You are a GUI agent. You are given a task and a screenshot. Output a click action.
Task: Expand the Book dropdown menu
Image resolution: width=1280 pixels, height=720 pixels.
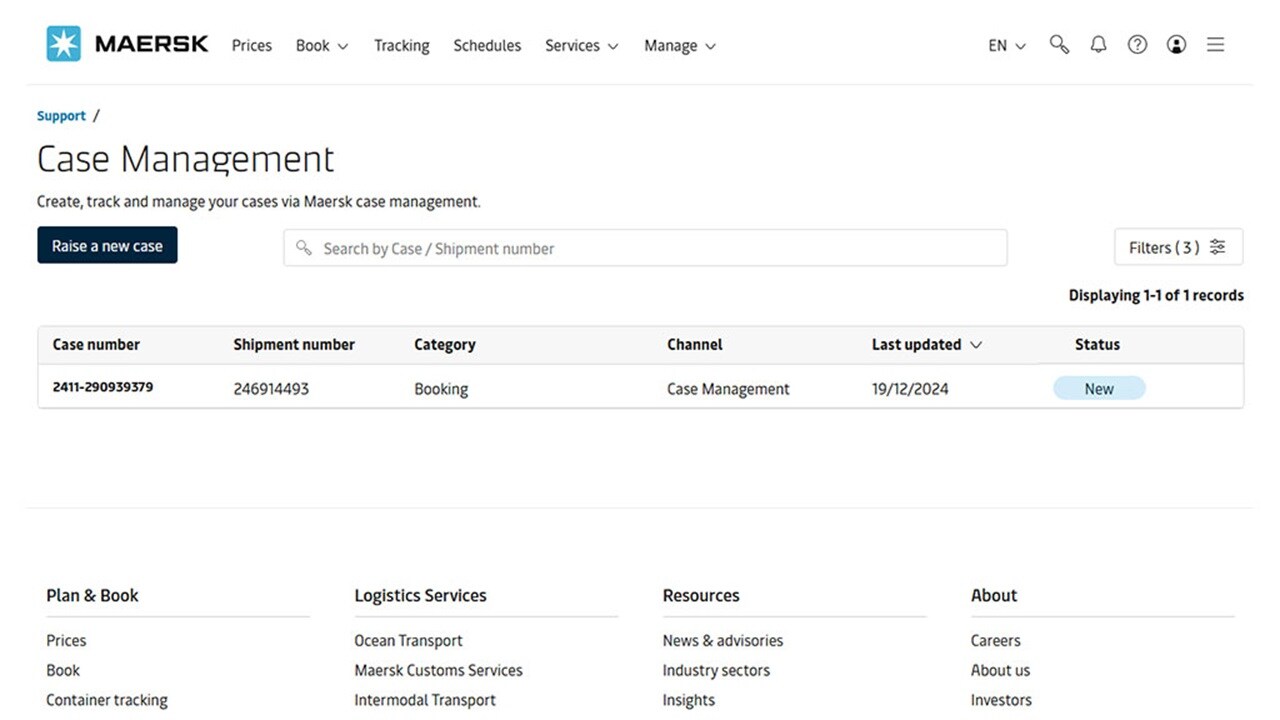[322, 46]
